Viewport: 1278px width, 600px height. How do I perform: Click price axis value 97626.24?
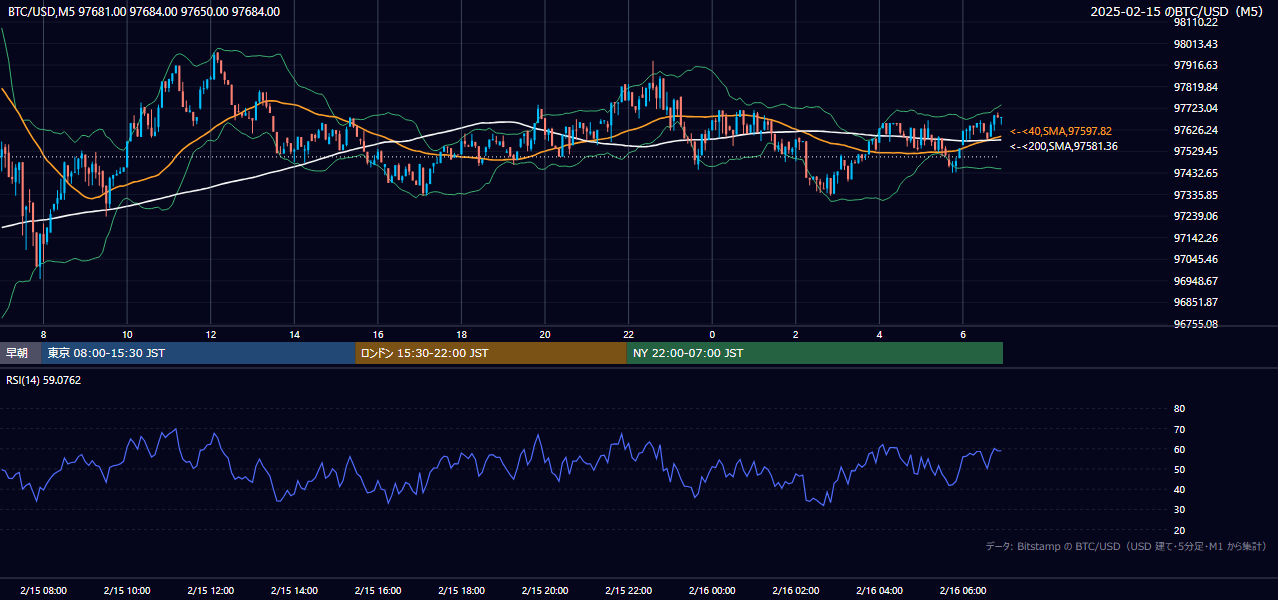(1195, 130)
